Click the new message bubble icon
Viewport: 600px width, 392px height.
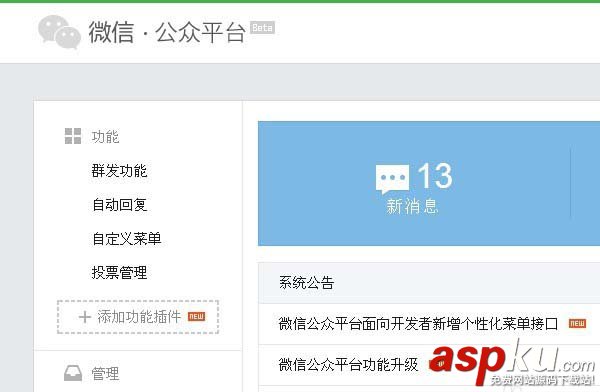392,179
